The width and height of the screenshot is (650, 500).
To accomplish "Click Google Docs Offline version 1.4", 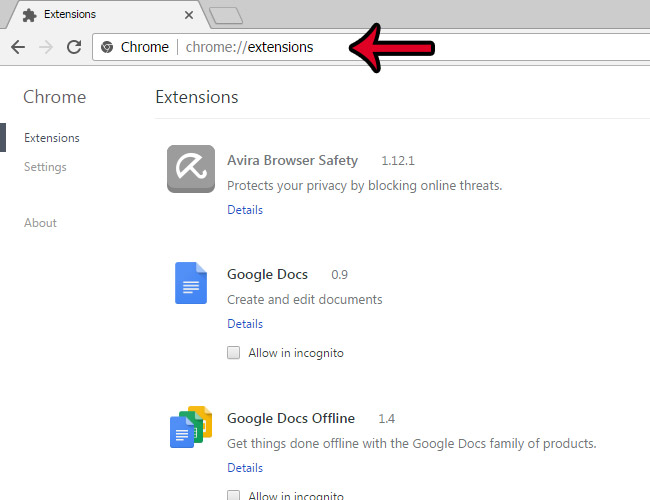I will [x=386, y=418].
